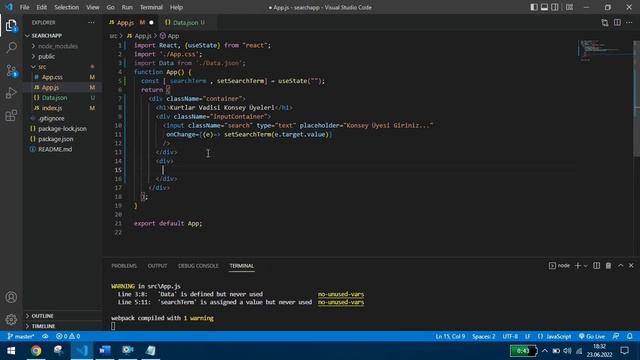The image size is (640, 360).
Task: Toggle the primary sidebar layout icon
Action: pos(534,7)
